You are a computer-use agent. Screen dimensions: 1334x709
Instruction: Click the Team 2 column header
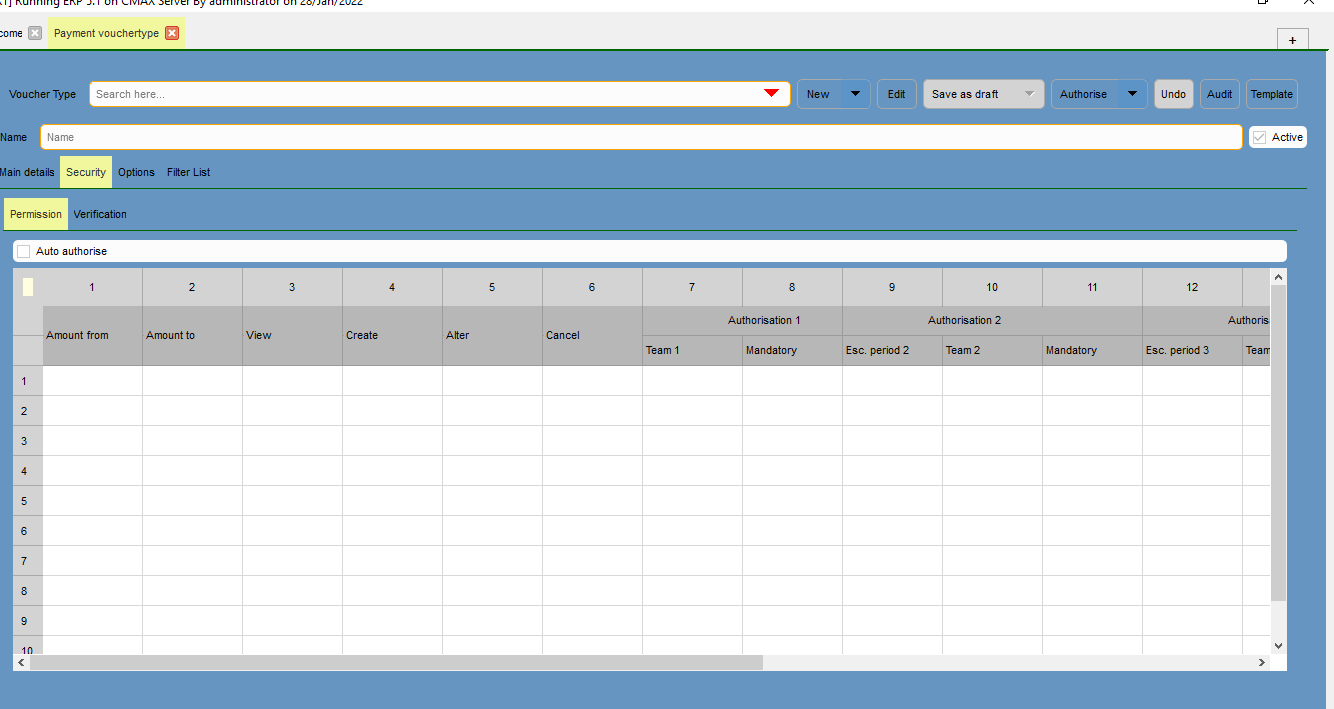[992, 350]
